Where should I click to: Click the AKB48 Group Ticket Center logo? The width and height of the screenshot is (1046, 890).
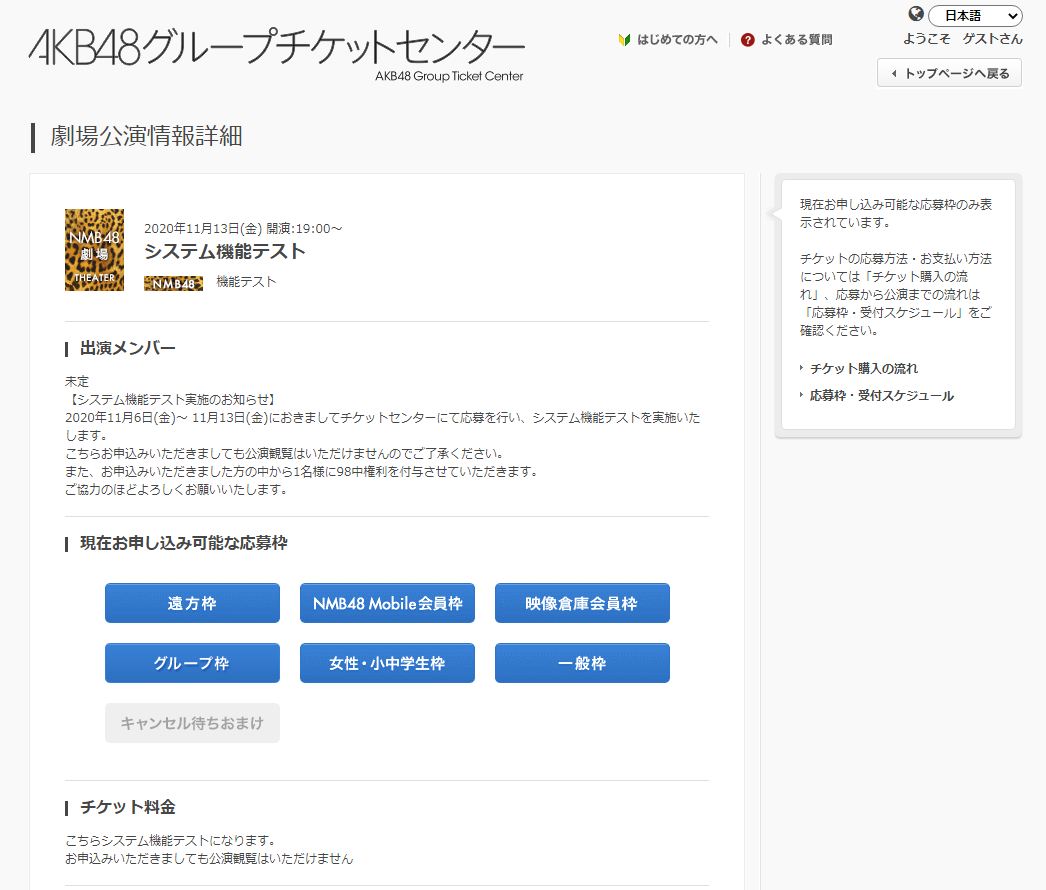click(277, 55)
